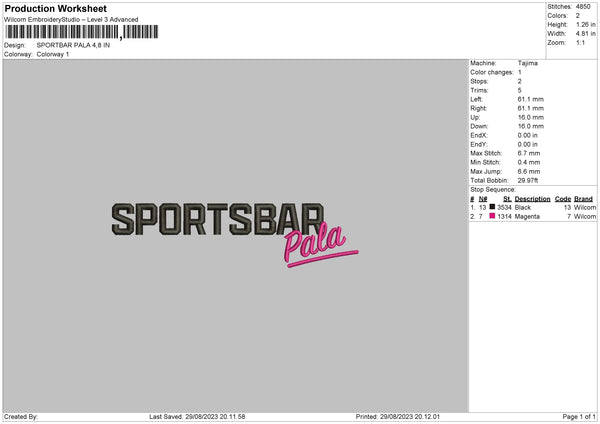Click the EndY value "0.00 in"
Viewport: 600px width, 424px height.
click(x=528, y=145)
